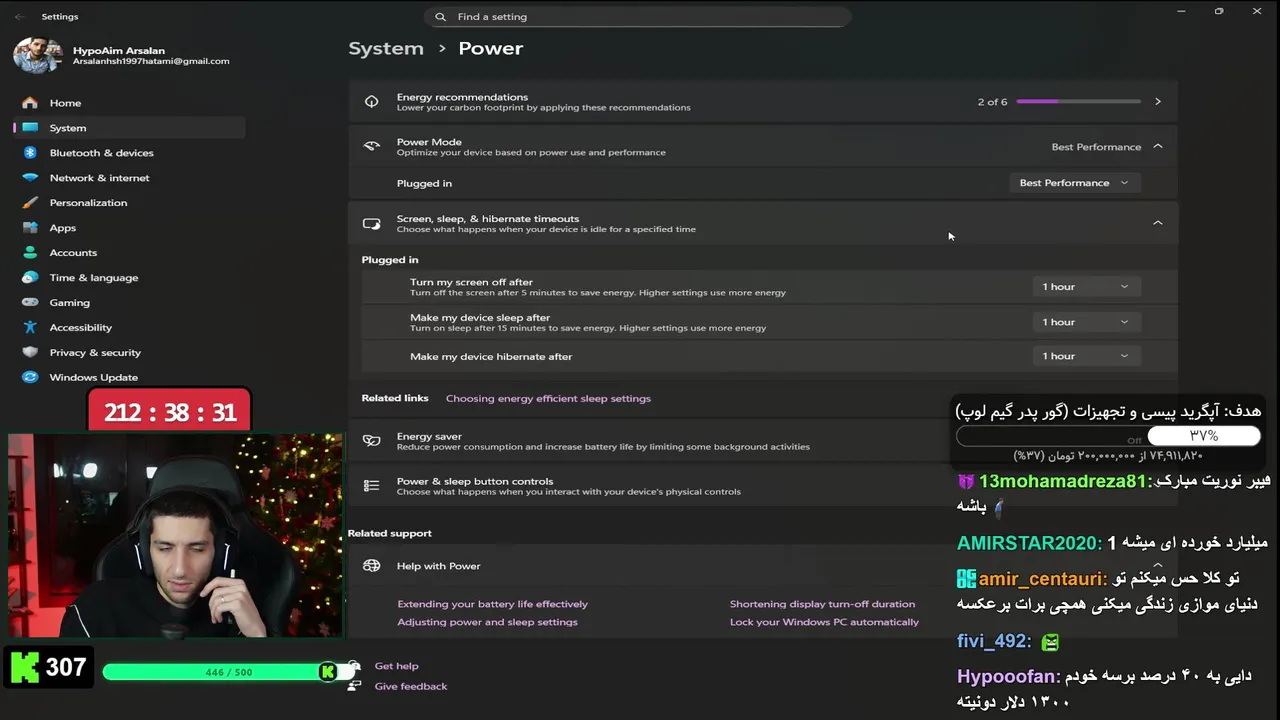The width and height of the screenshot is (1280, 720).
Task: Select Time & language in the sidebar
Action: click(x=94, y=278)
